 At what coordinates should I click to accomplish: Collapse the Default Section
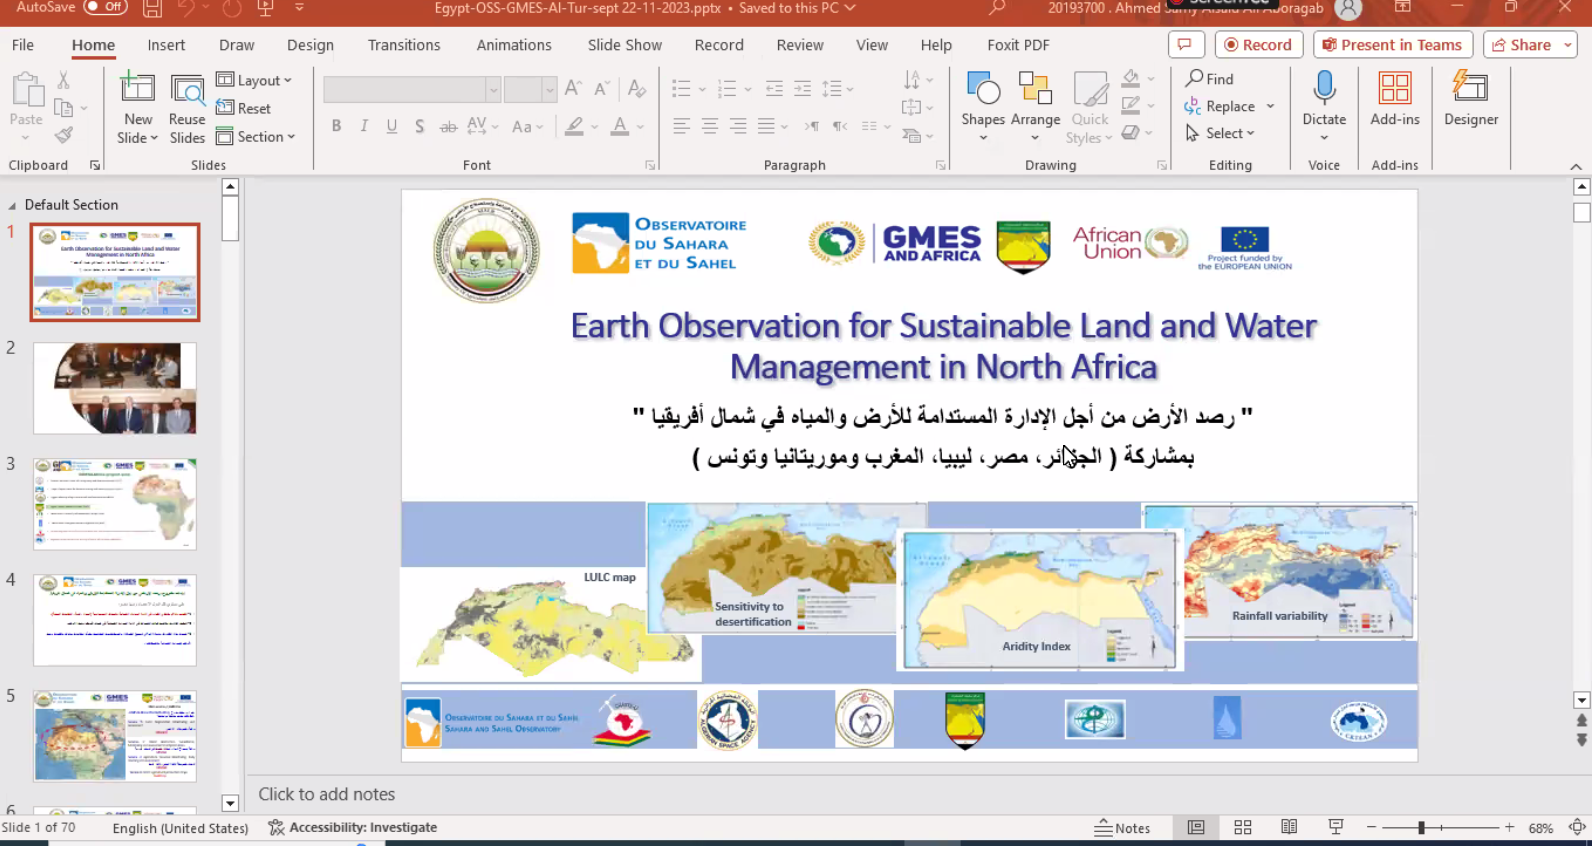12,205
